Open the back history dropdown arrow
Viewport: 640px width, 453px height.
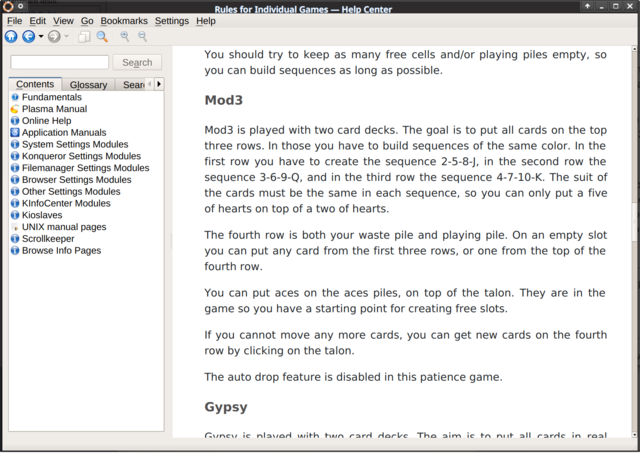click(41, 37)
